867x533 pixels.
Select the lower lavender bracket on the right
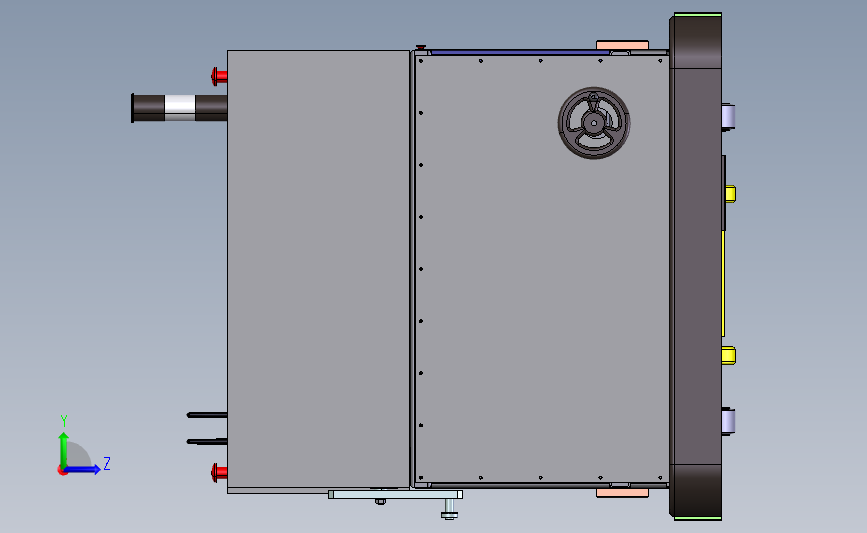click(x=728, y=422)
